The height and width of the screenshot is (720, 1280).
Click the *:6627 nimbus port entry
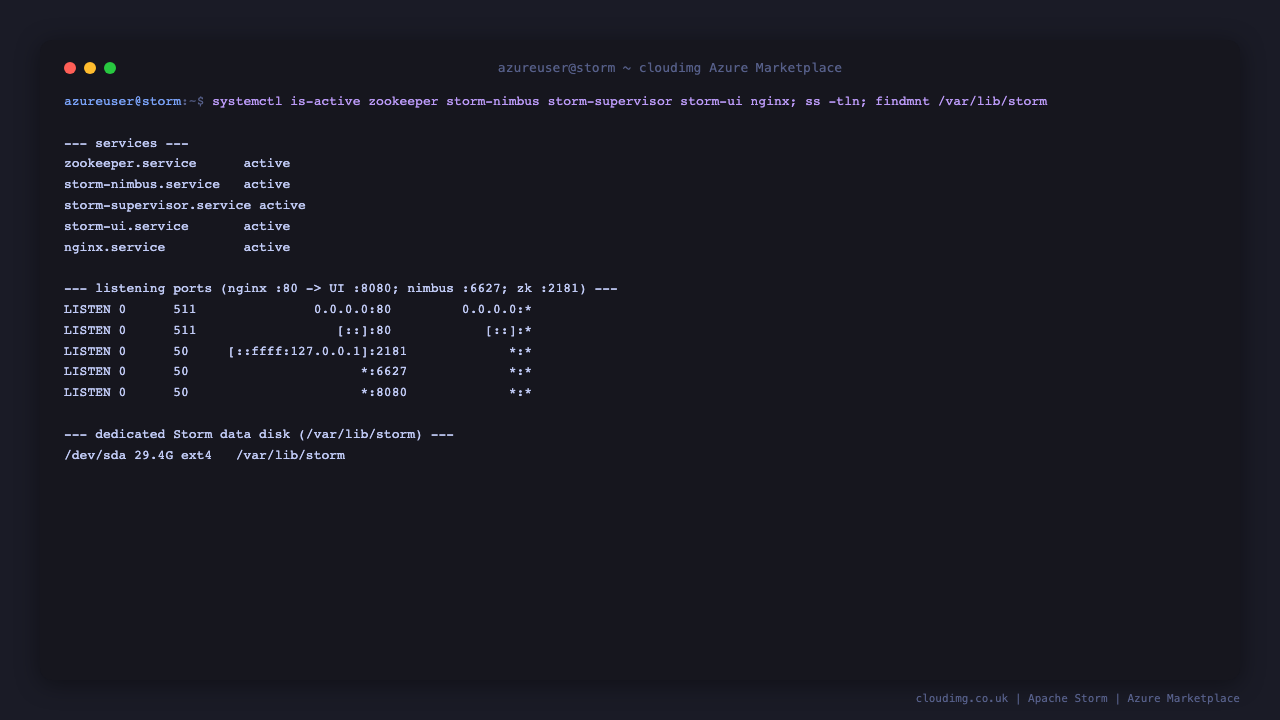[384, 371]
